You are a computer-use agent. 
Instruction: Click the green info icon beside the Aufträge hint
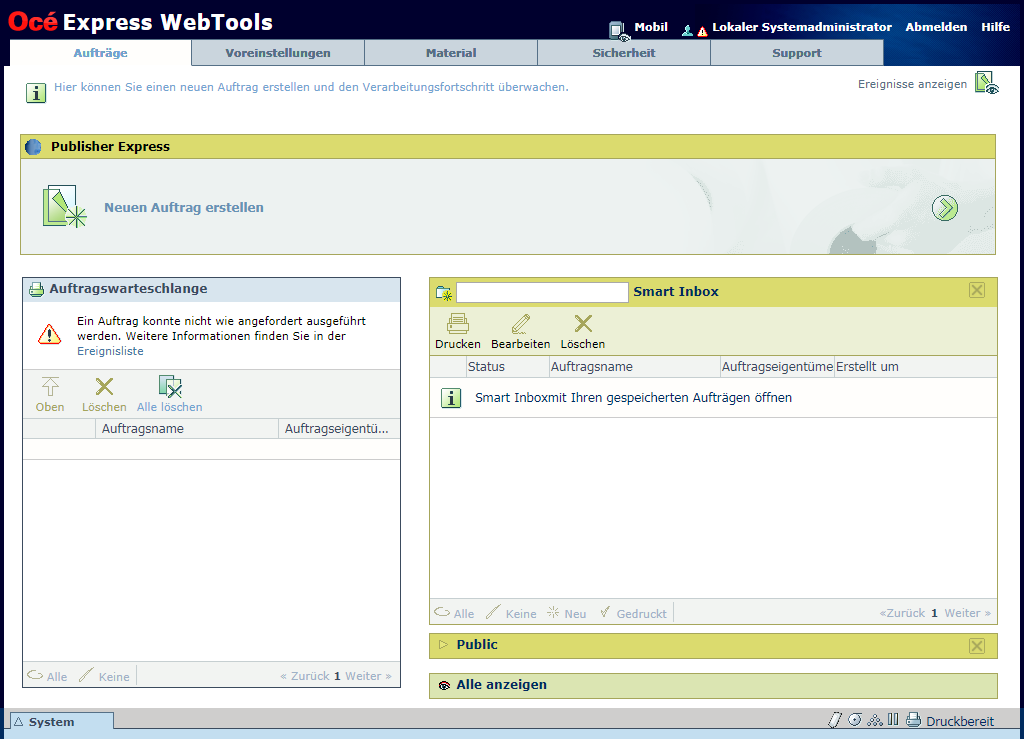[36, 93]
